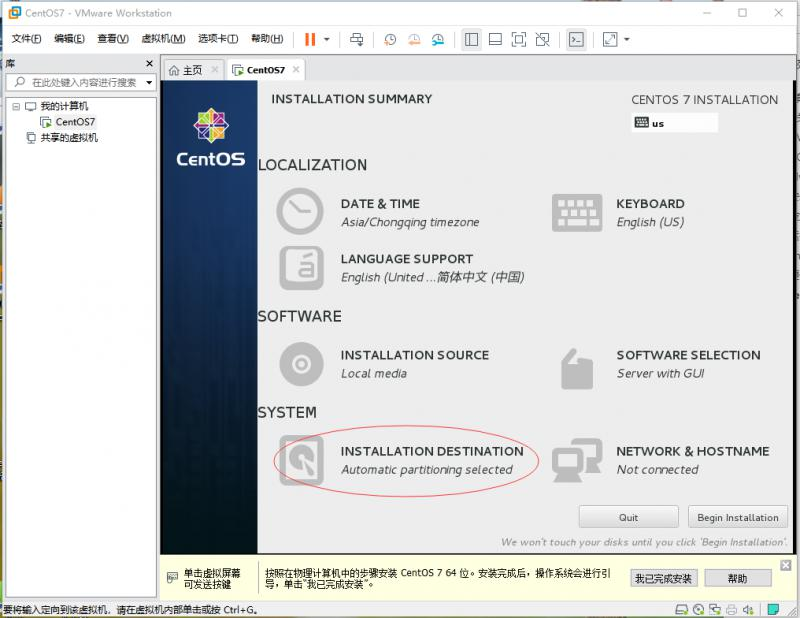This screenshot has height=618, width=800.
Task: Enter full screen mode icon
Action: 519,39
